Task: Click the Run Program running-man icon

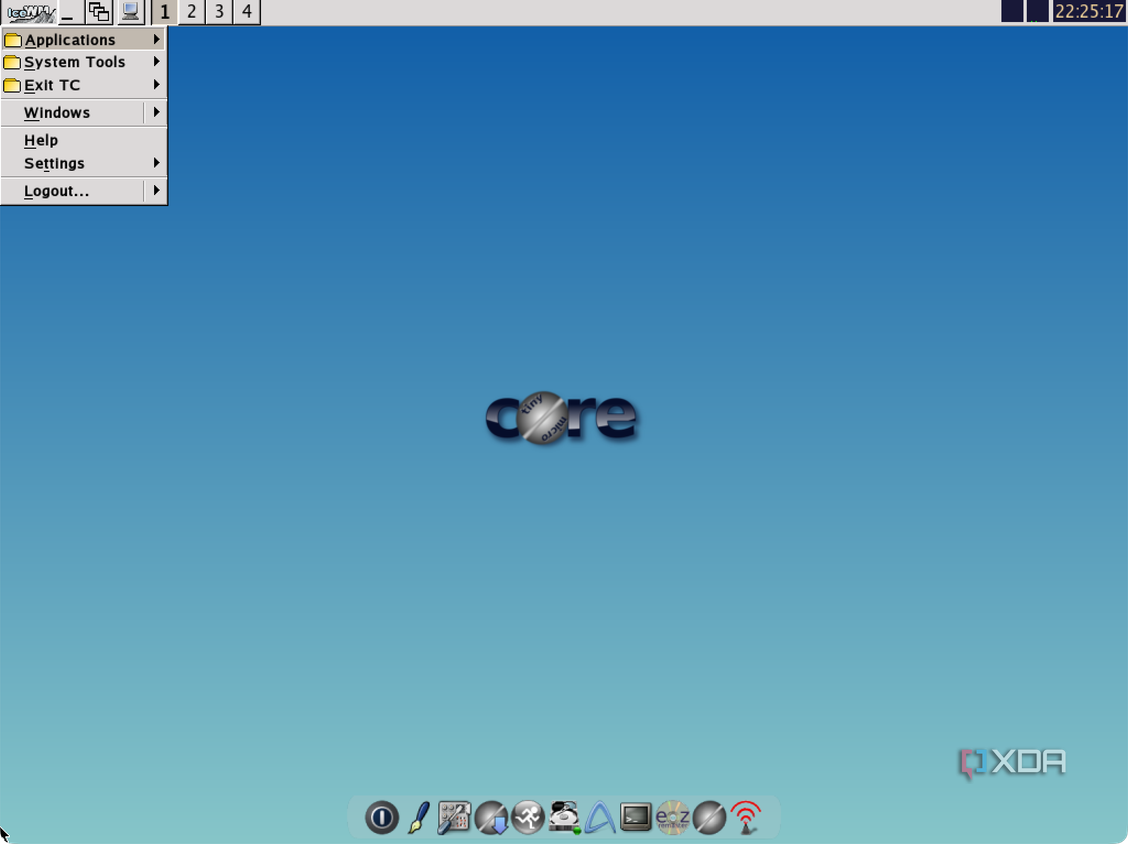Action: point(528,817)
